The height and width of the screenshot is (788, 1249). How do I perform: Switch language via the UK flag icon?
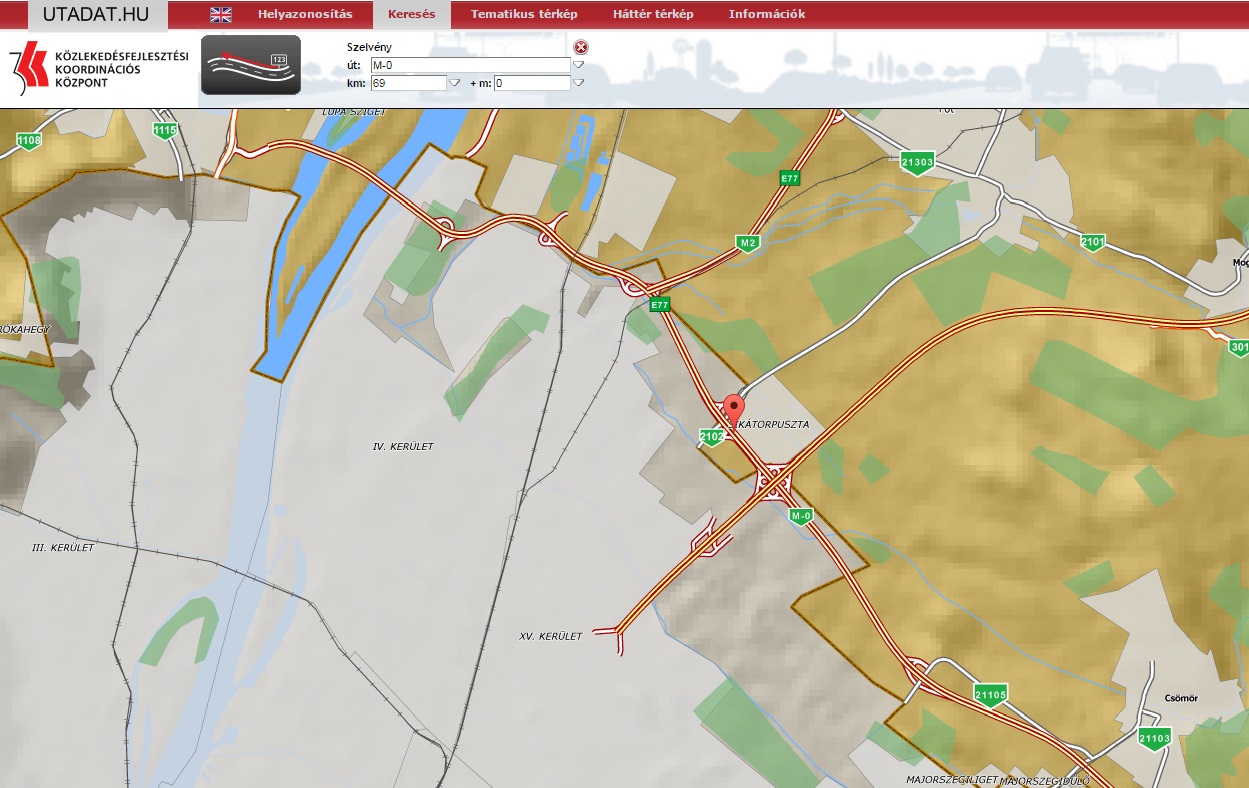pyautogui.click(x=220, y=14)
